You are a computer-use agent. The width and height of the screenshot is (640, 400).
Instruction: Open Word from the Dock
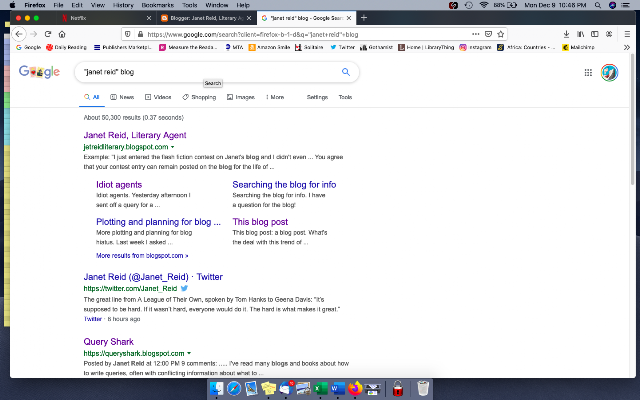click(x=338, y=388)
